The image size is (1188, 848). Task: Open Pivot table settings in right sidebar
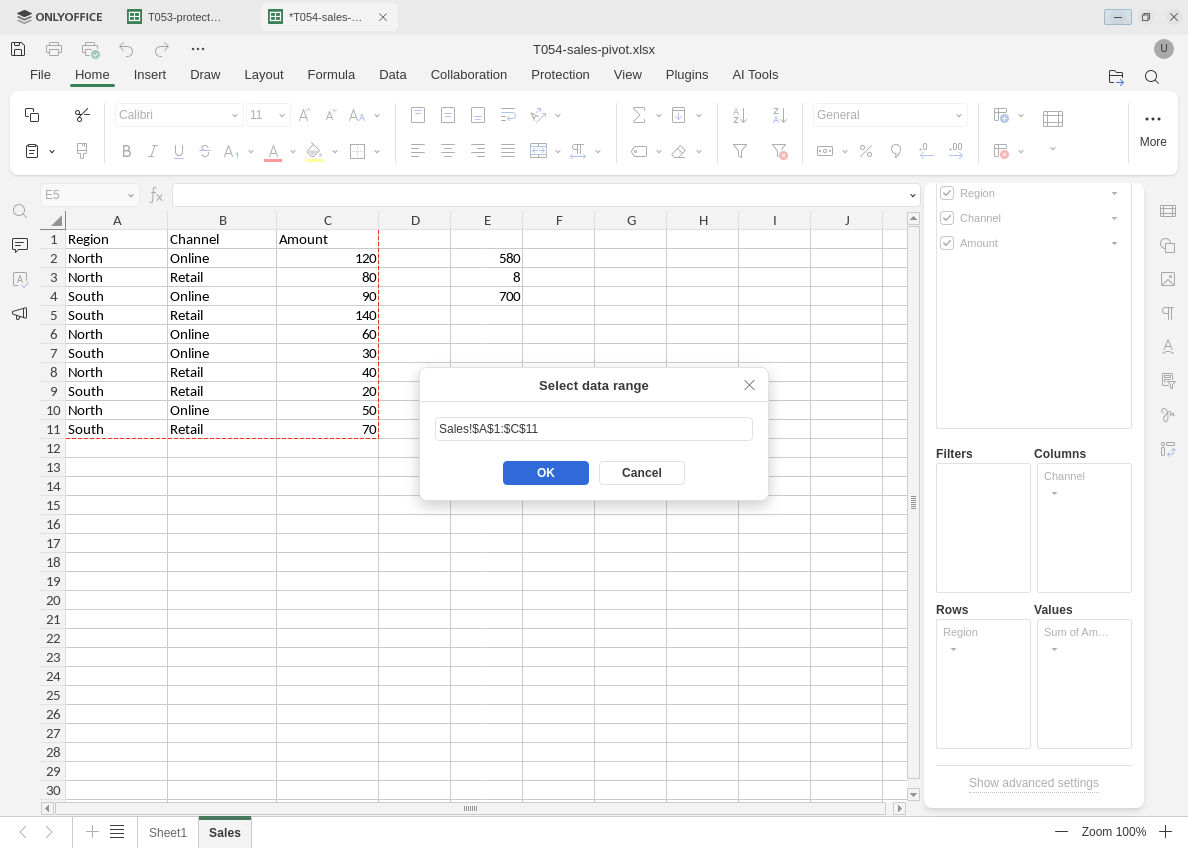pyautogui.click(x=1168, y=449)
